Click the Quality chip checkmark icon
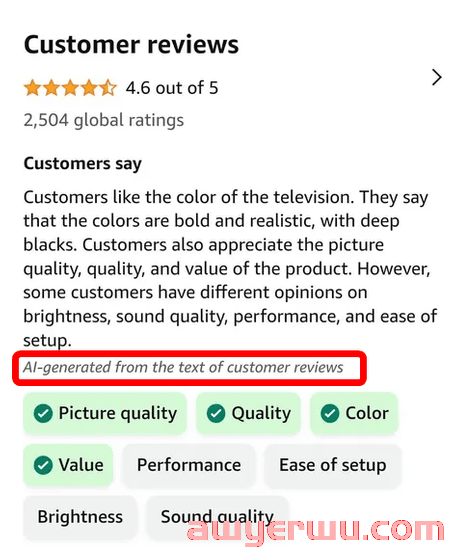The width and height of the screenshot is (463, 560). point(216,414)
